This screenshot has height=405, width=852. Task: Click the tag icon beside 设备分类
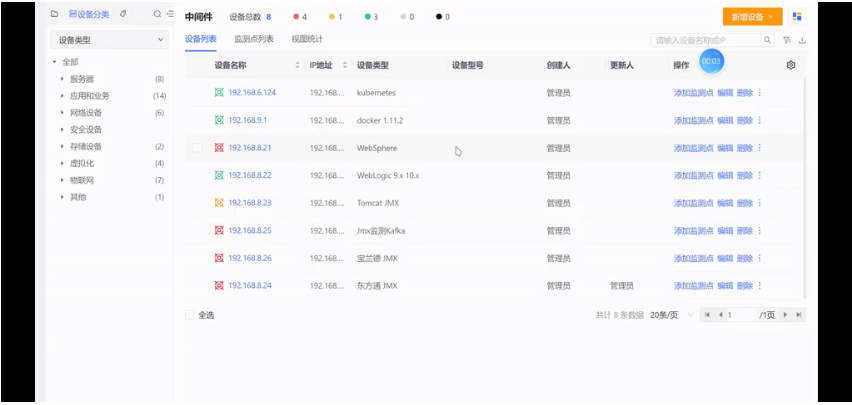click(x=123, y=15)
